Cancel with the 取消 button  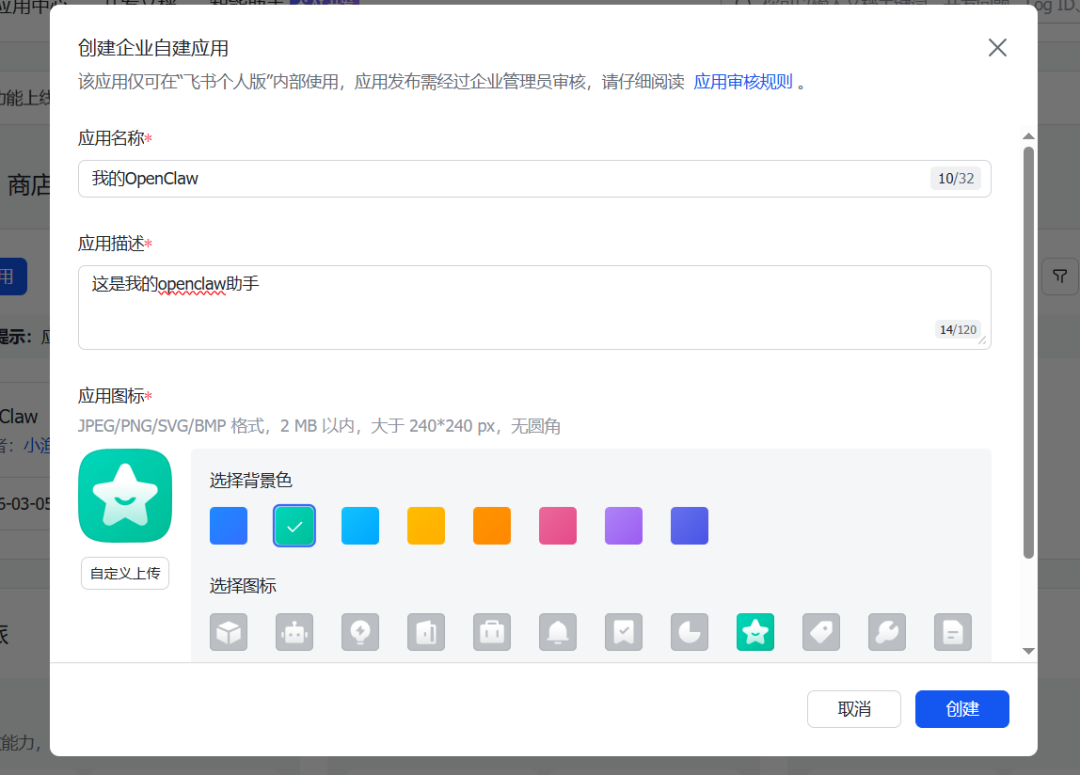coord(853,709)
